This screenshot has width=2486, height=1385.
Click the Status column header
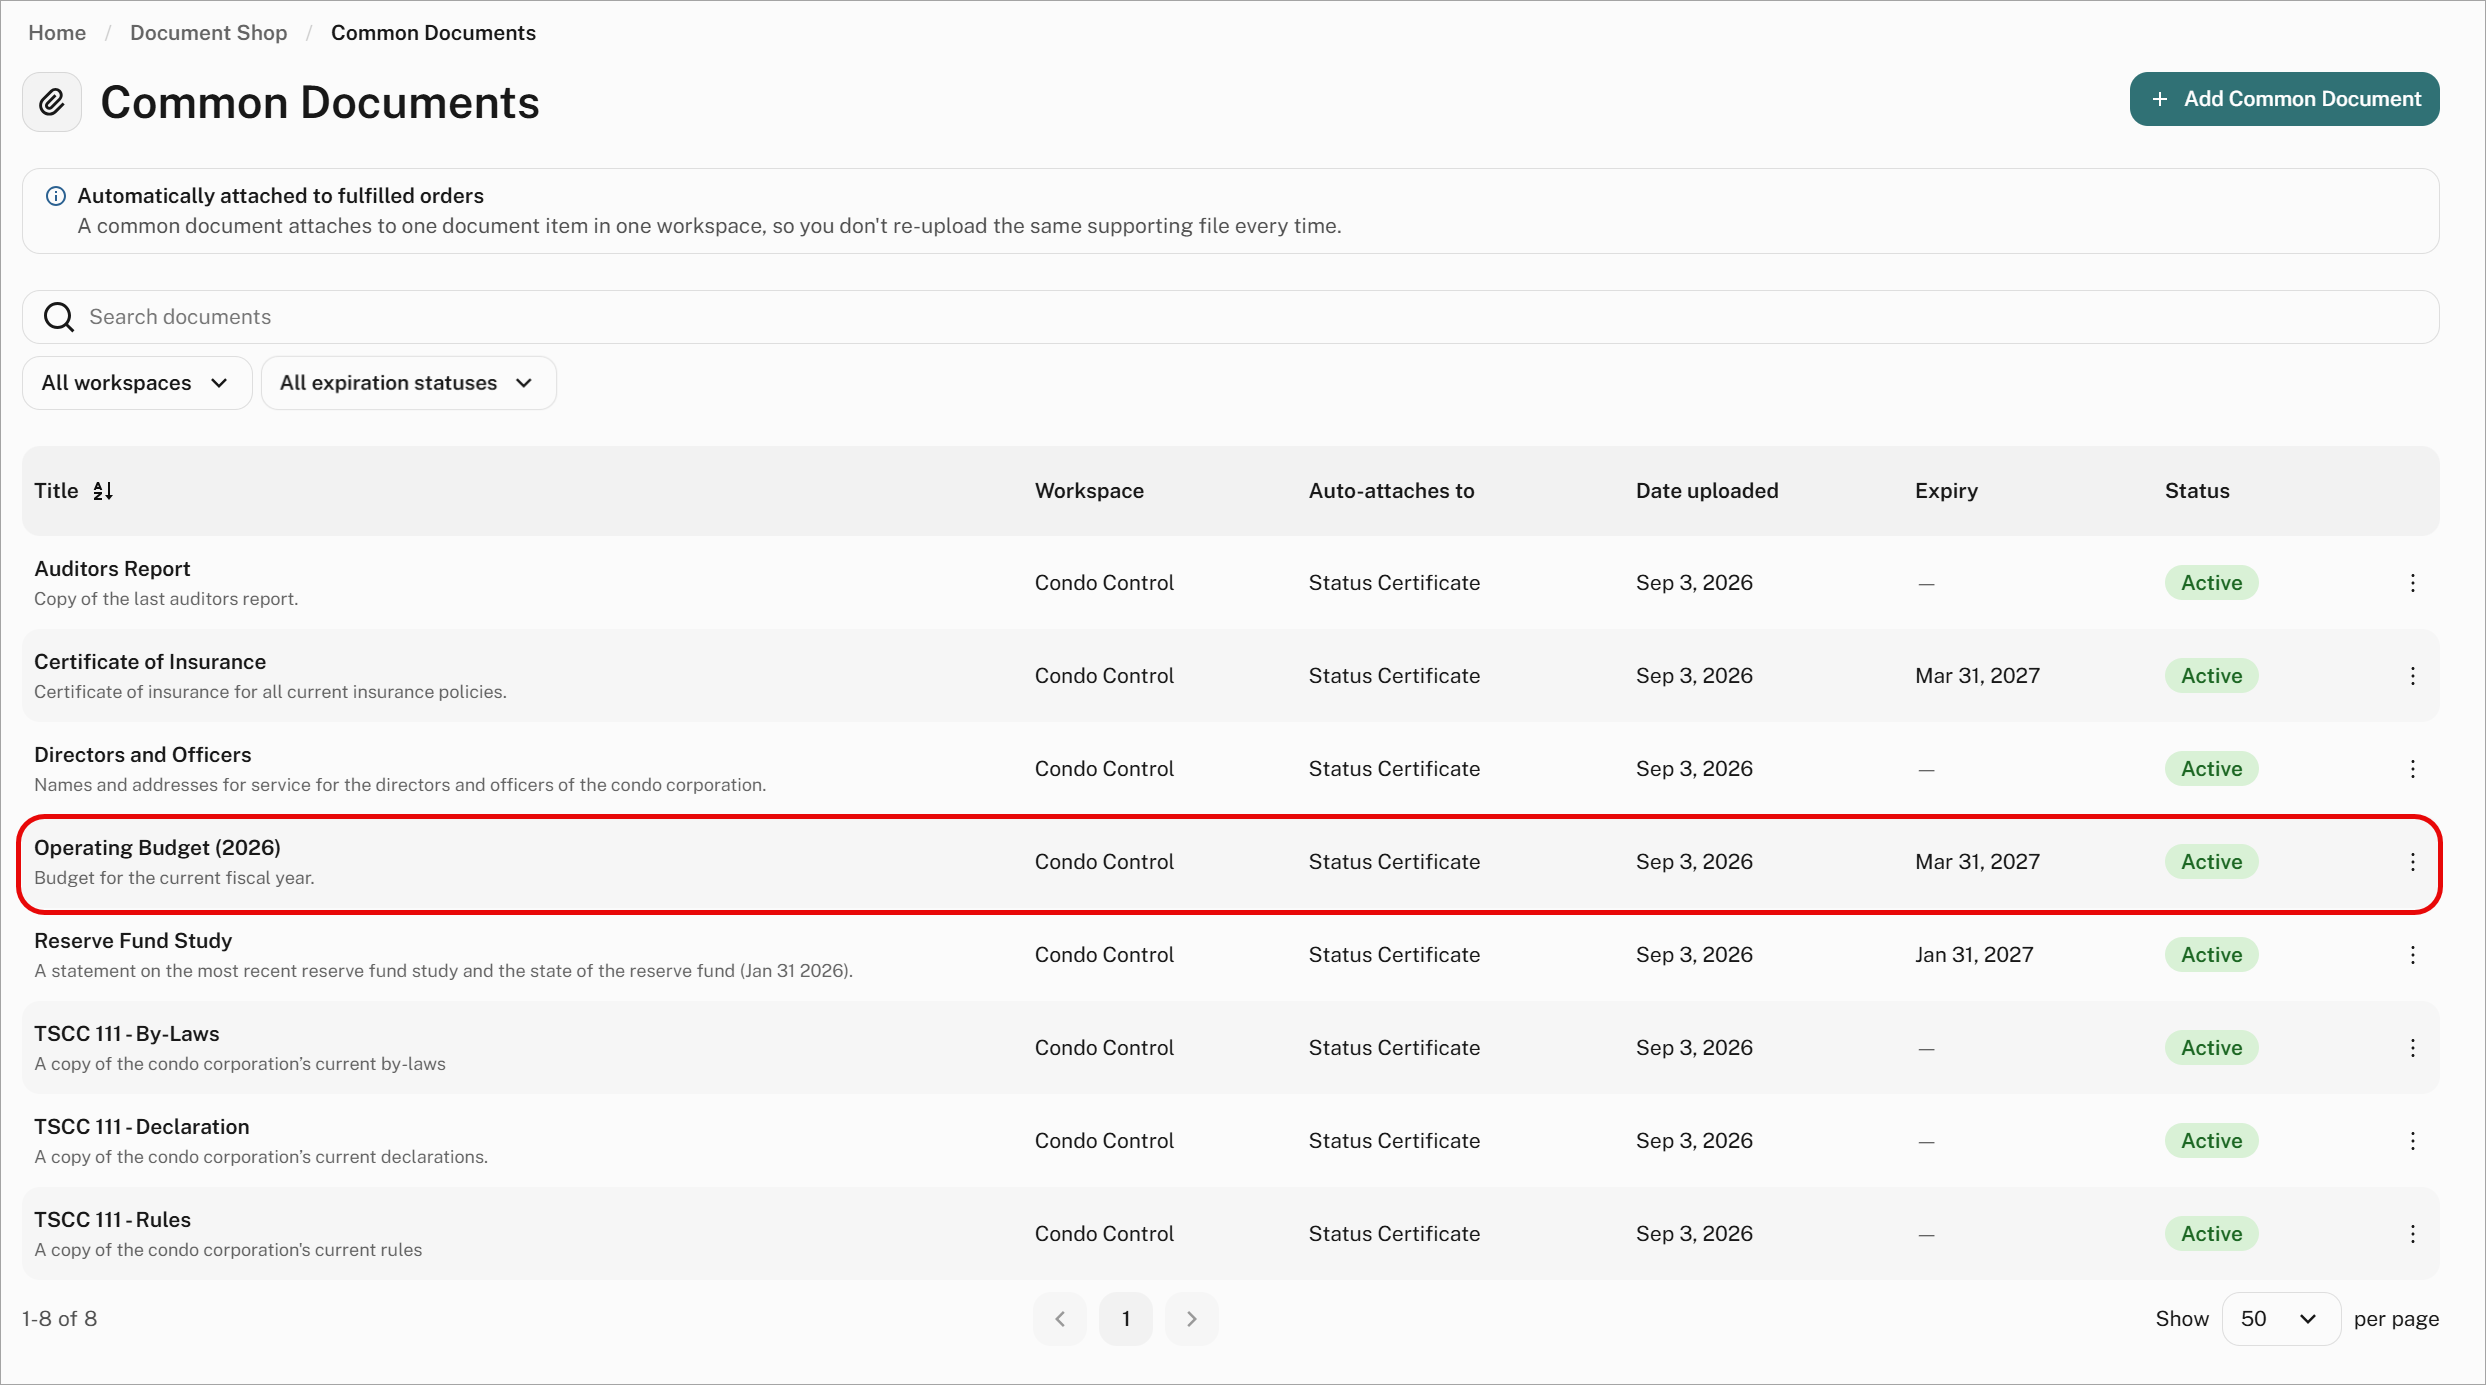(2197, 491)
